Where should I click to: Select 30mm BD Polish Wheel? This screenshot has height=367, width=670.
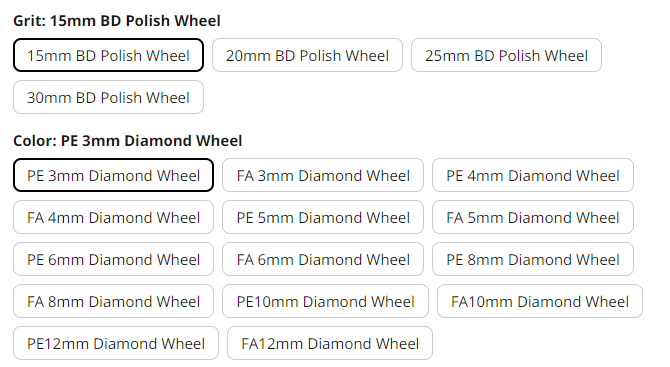[x=108, y=97]
